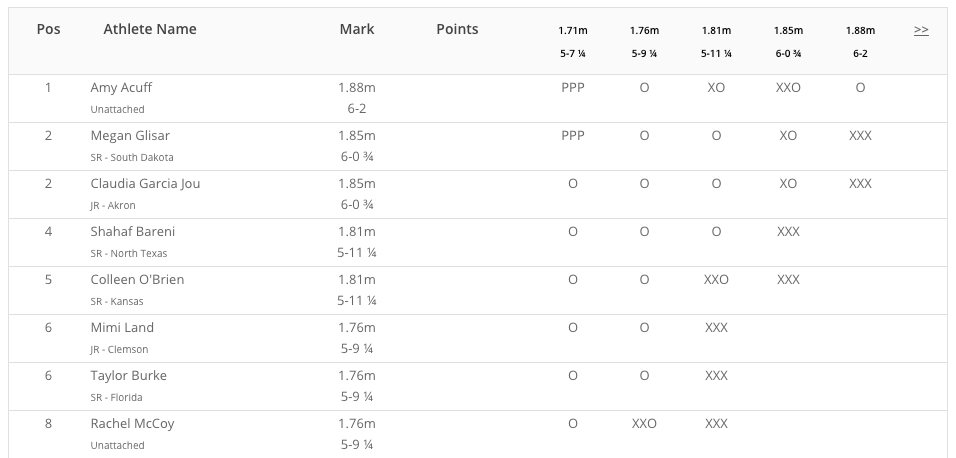Sort by the Pos column header

(x=48, y=29)
